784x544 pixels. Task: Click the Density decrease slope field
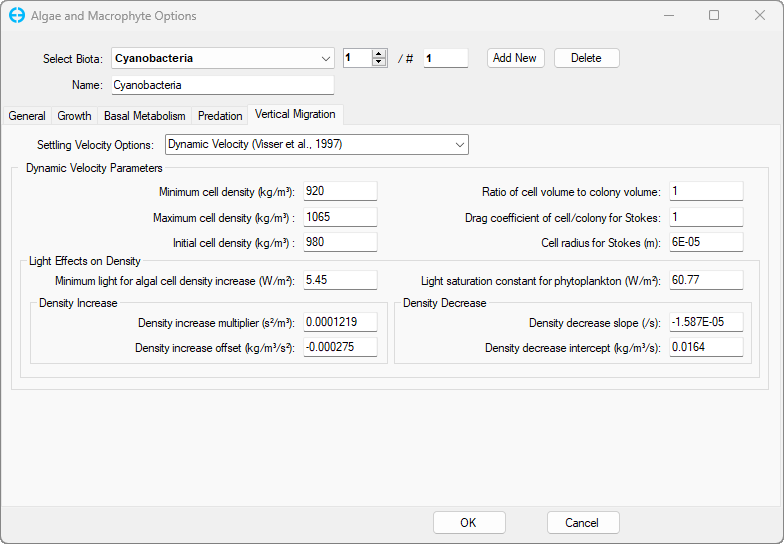pos(706,322)
